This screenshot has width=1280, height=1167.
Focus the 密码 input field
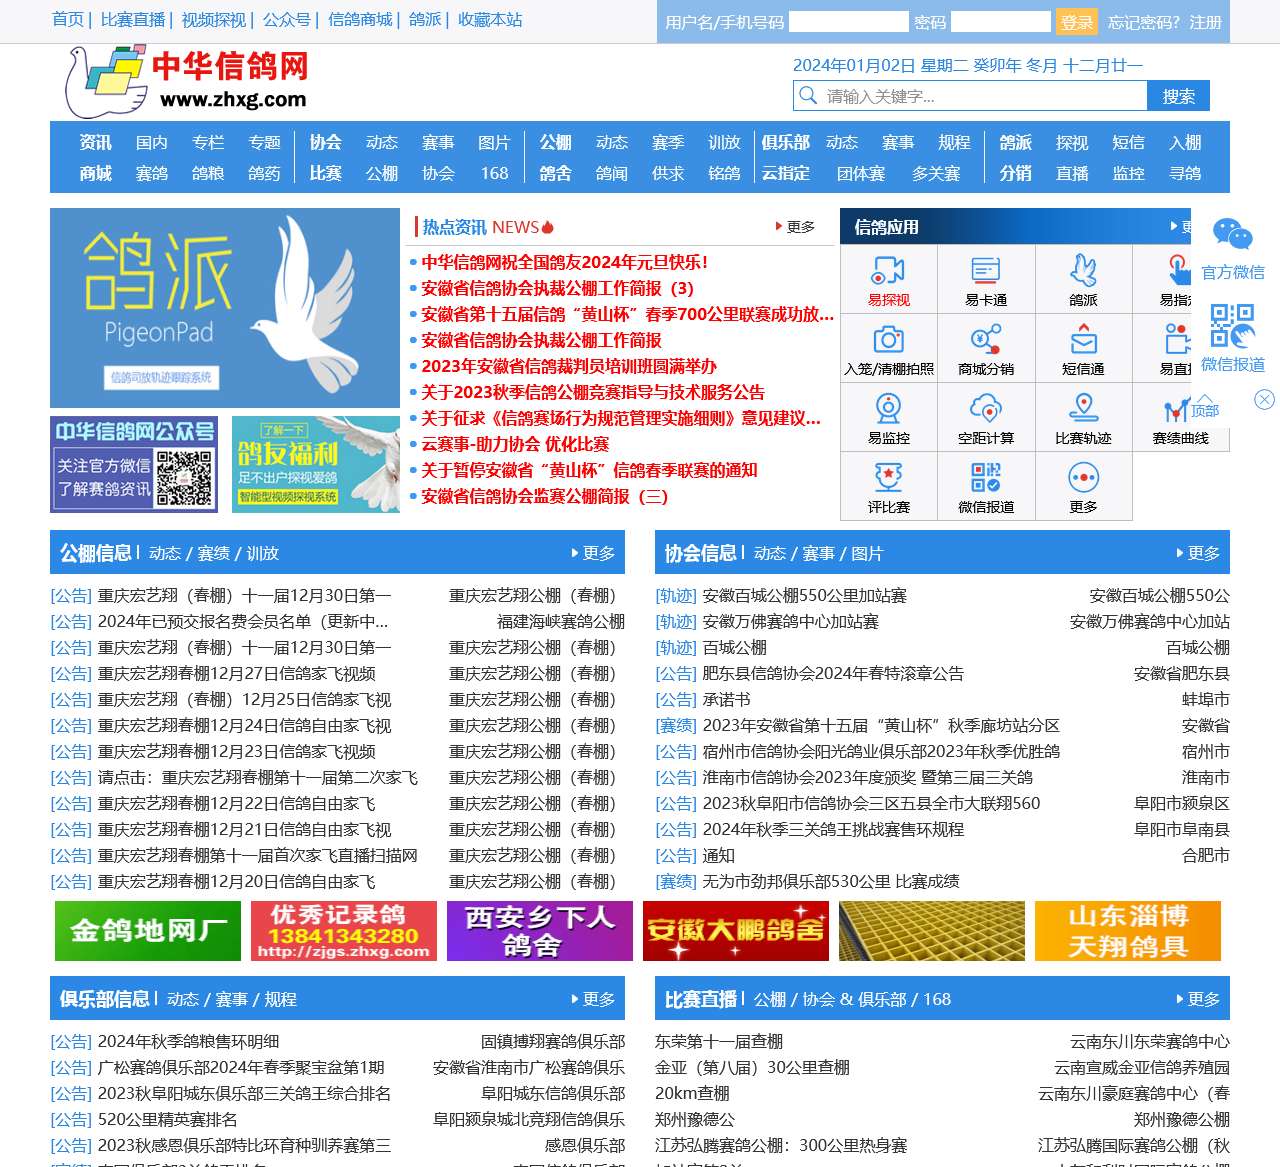(x=1001, y=22)
